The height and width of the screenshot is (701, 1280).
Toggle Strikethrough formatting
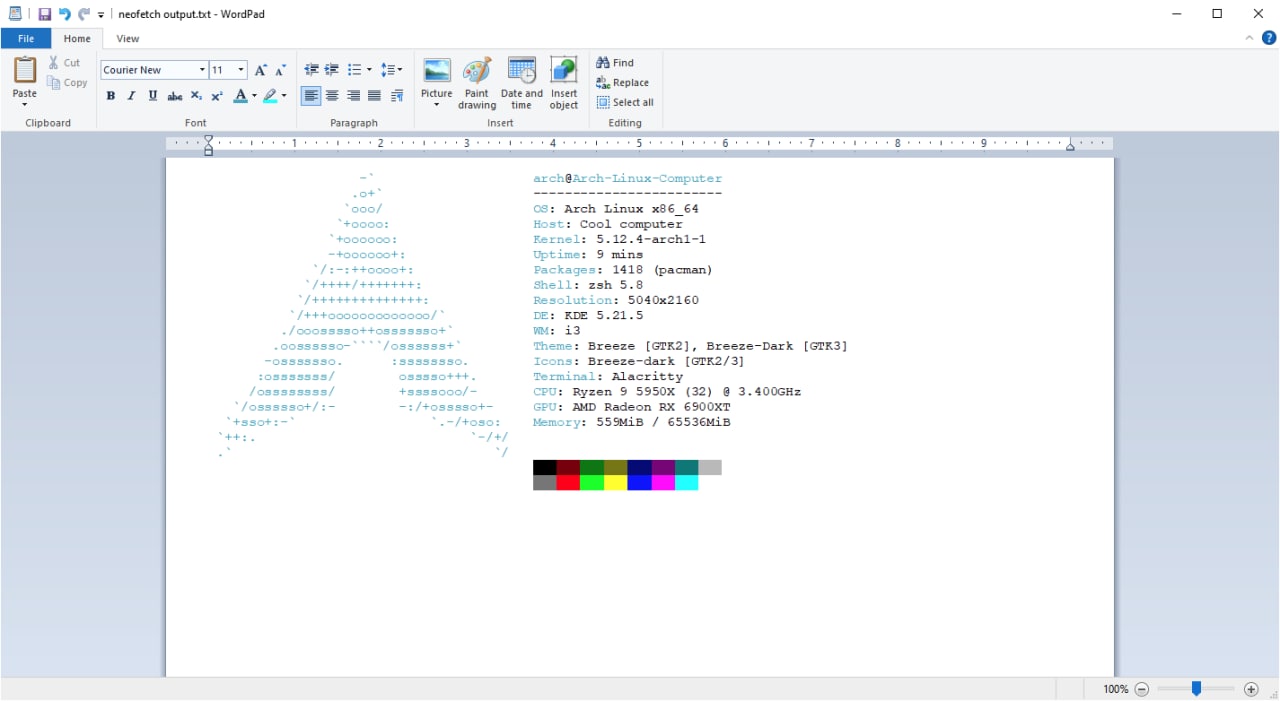pyautogui.click(x=175, y=96)
